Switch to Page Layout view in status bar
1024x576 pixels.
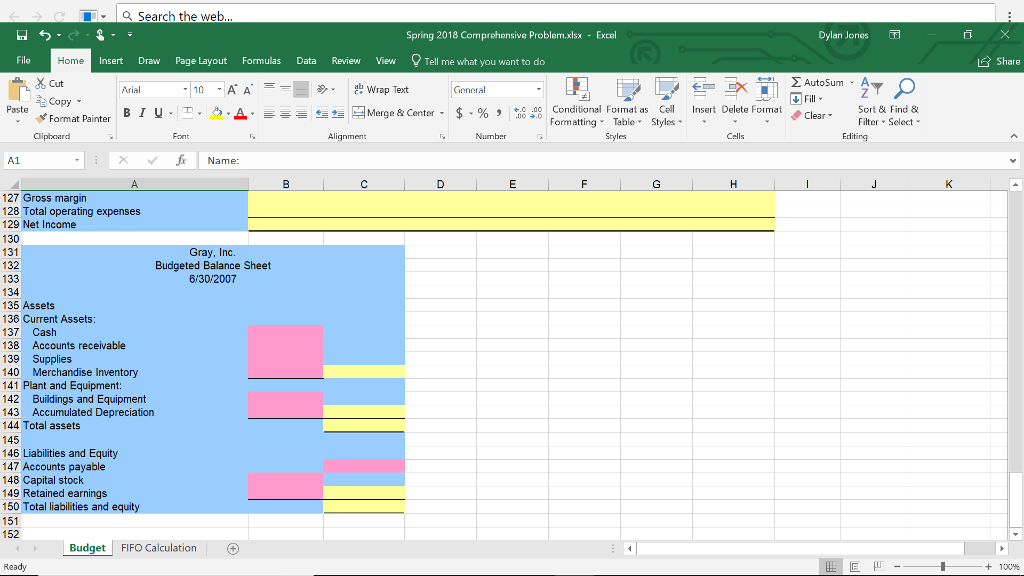coord(855,567)
